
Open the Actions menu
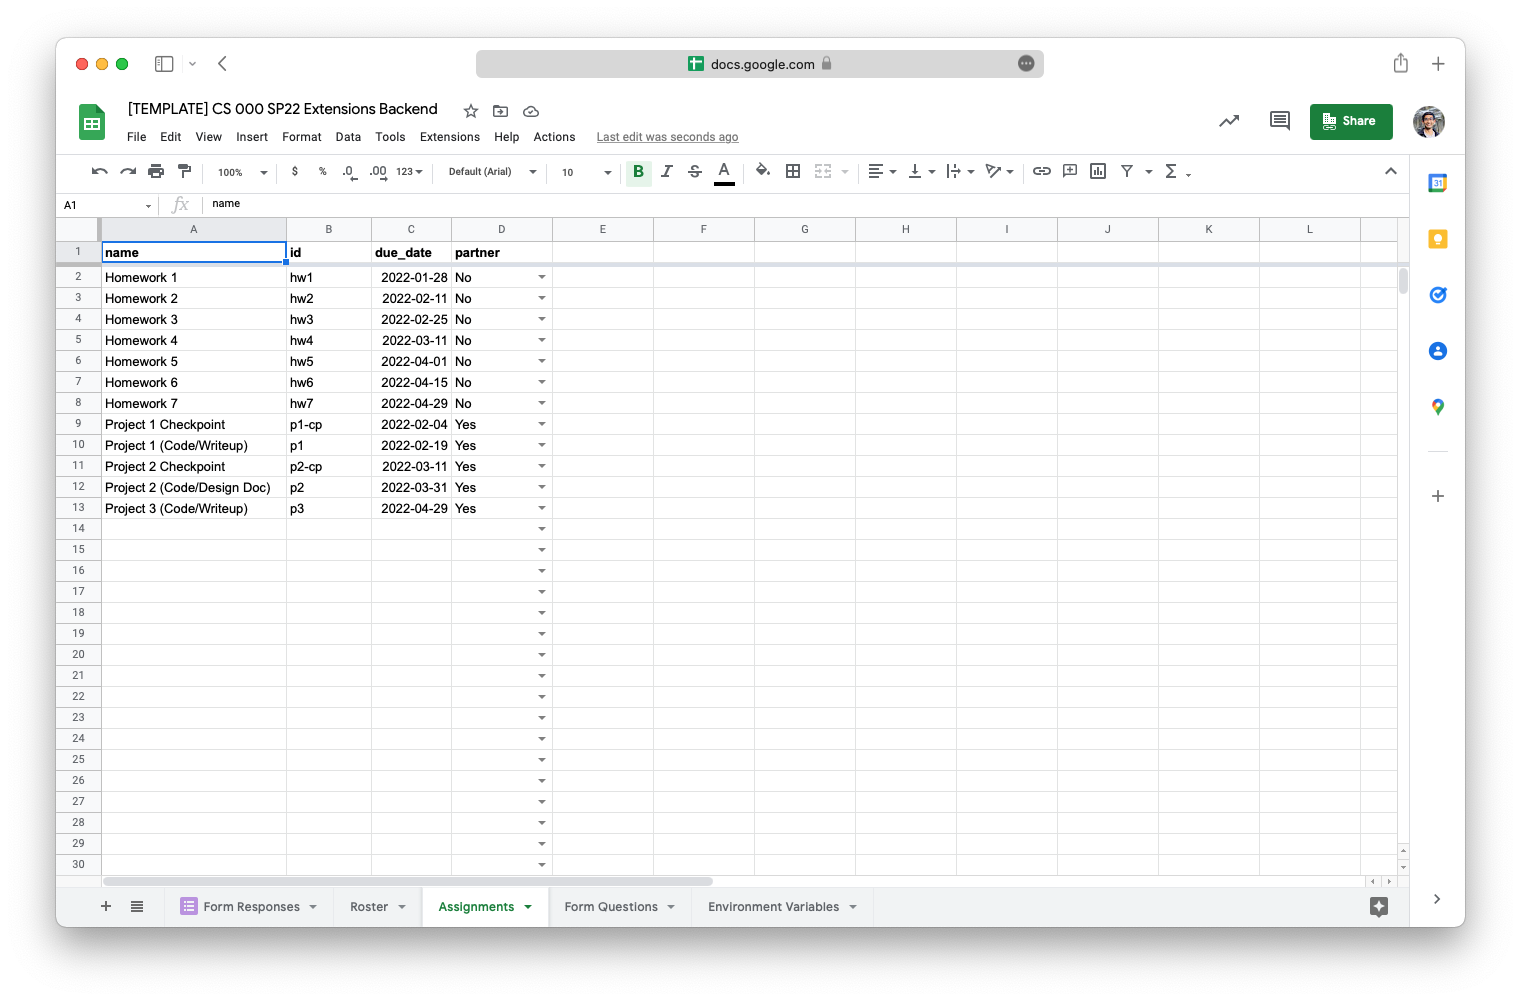pyautogui.click(x=554, y=137)
